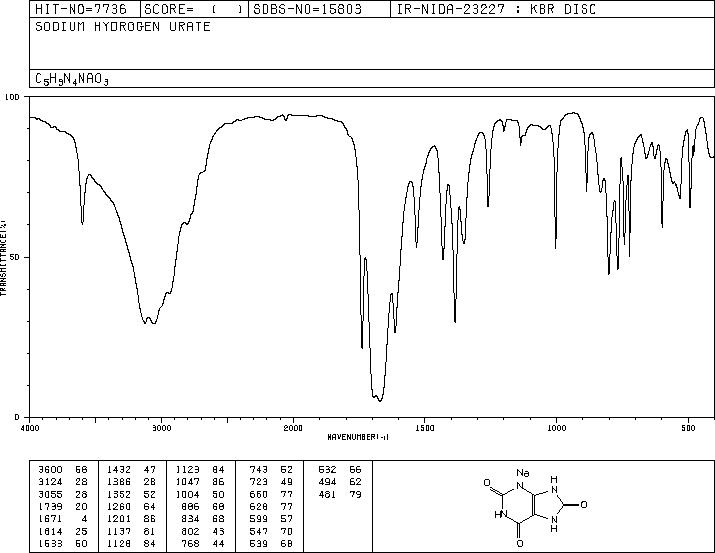Screen dimensions: 715x553
Task: Select peak table entry 1260
Action: pos(119,506)
